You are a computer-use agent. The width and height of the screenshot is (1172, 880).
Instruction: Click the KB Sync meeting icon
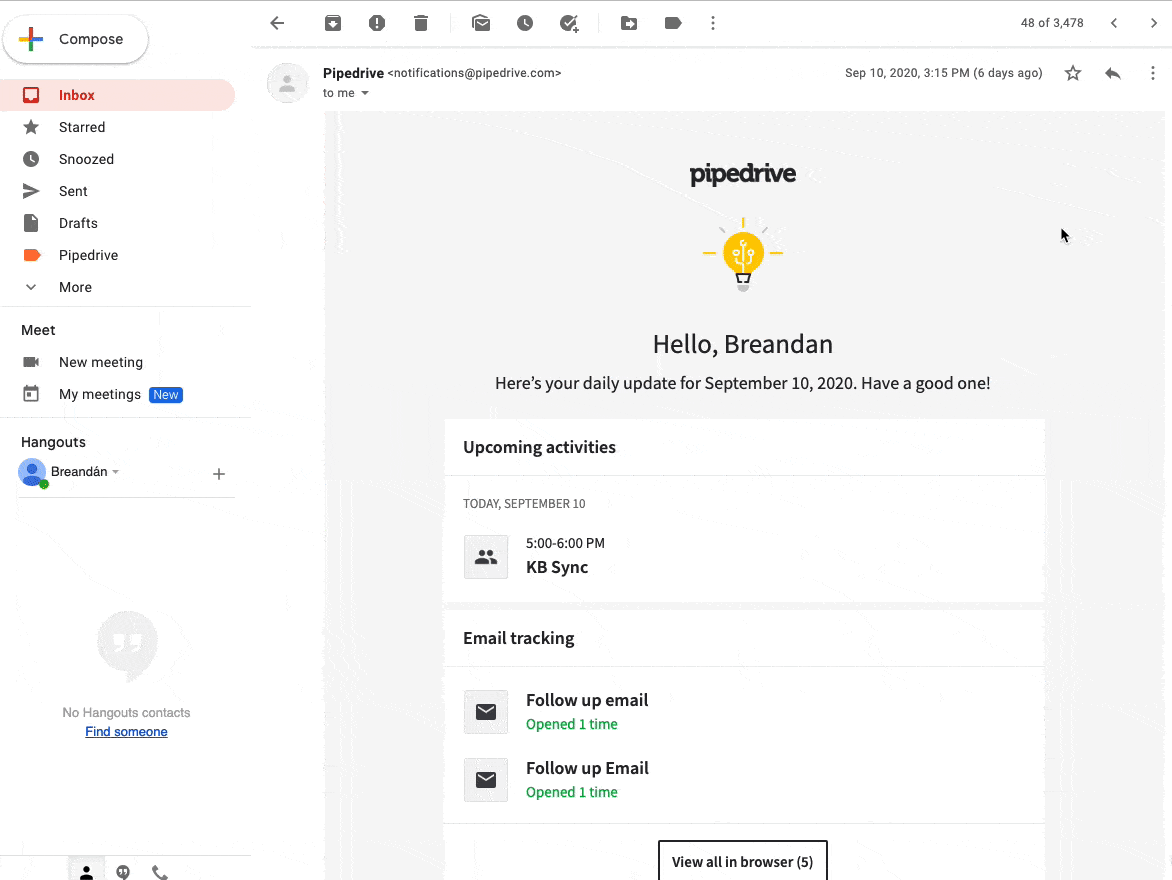pos(486,557)
